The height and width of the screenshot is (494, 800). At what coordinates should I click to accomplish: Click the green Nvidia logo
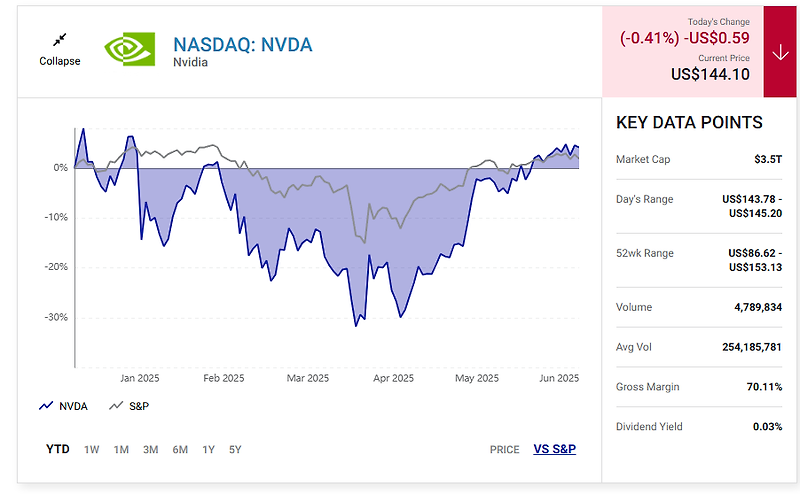(x=130, y=49)
